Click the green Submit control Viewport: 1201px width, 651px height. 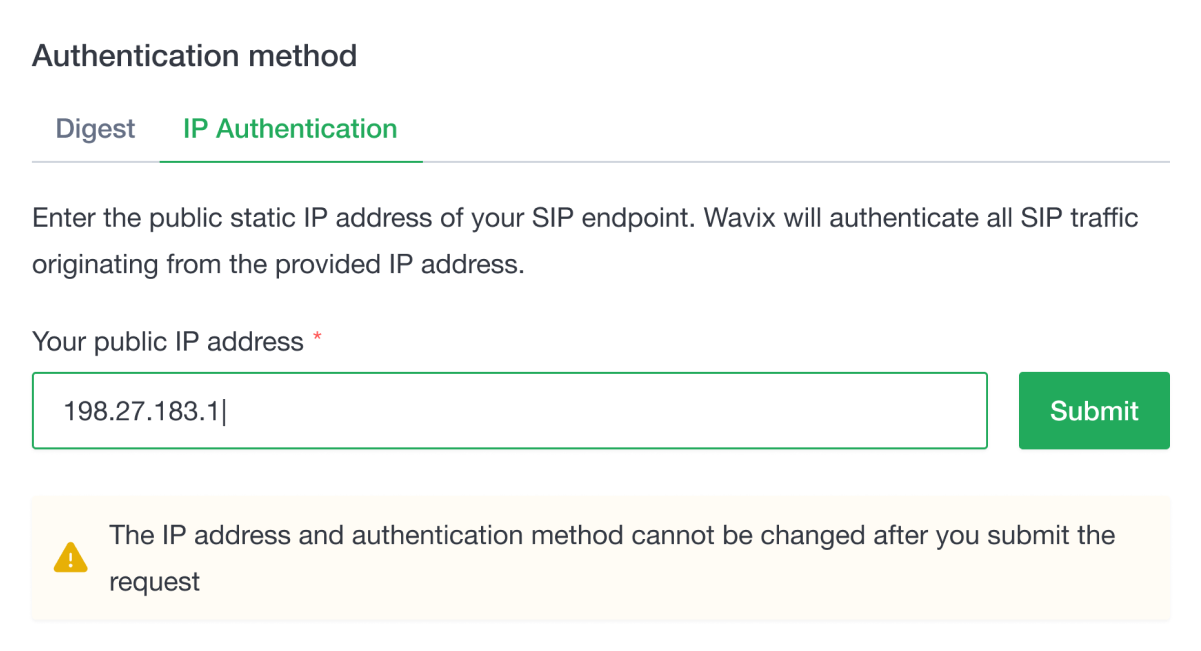[1093, 410]
